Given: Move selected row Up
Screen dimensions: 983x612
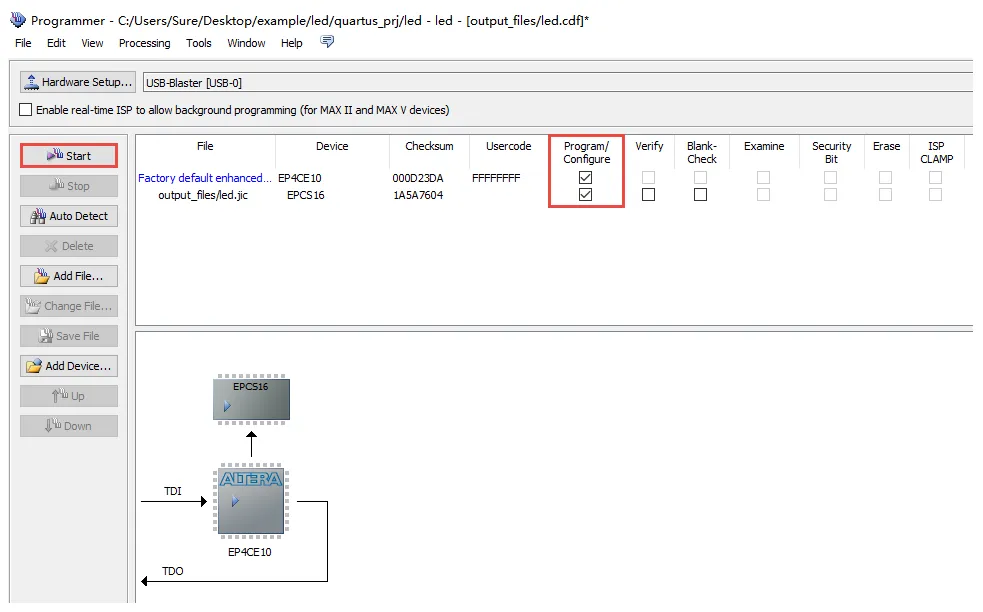Looking at the screenshot, I should point(69,396).
